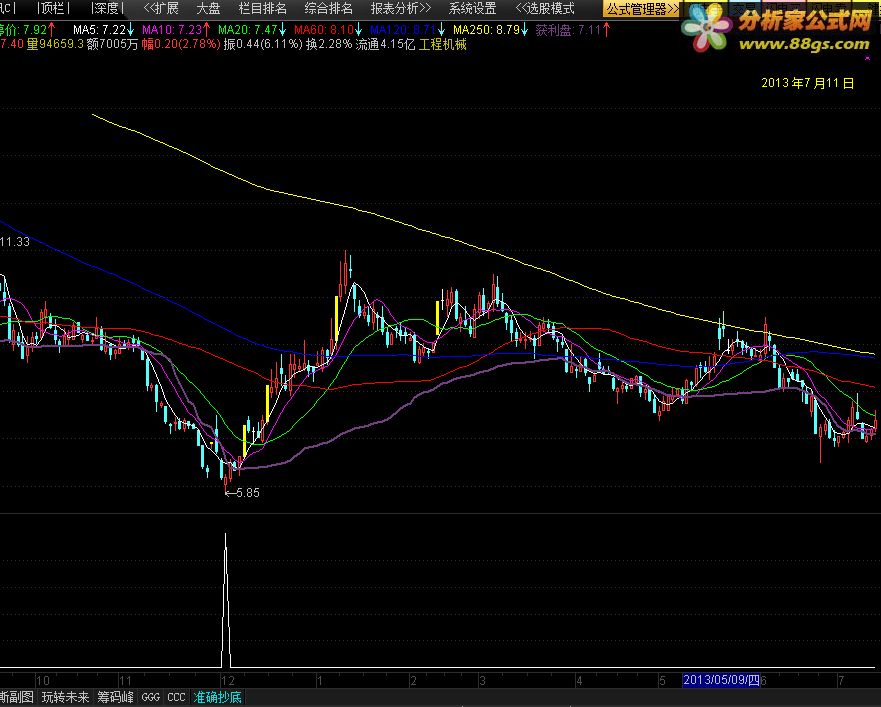Click the 额7005万 amount value
The height and width of the screenshot is (707, 881).
click(112, 44)
